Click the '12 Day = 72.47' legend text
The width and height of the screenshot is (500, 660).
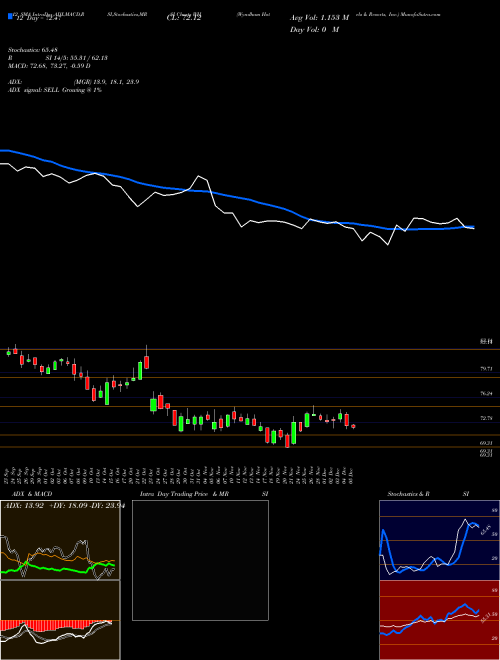37,19
